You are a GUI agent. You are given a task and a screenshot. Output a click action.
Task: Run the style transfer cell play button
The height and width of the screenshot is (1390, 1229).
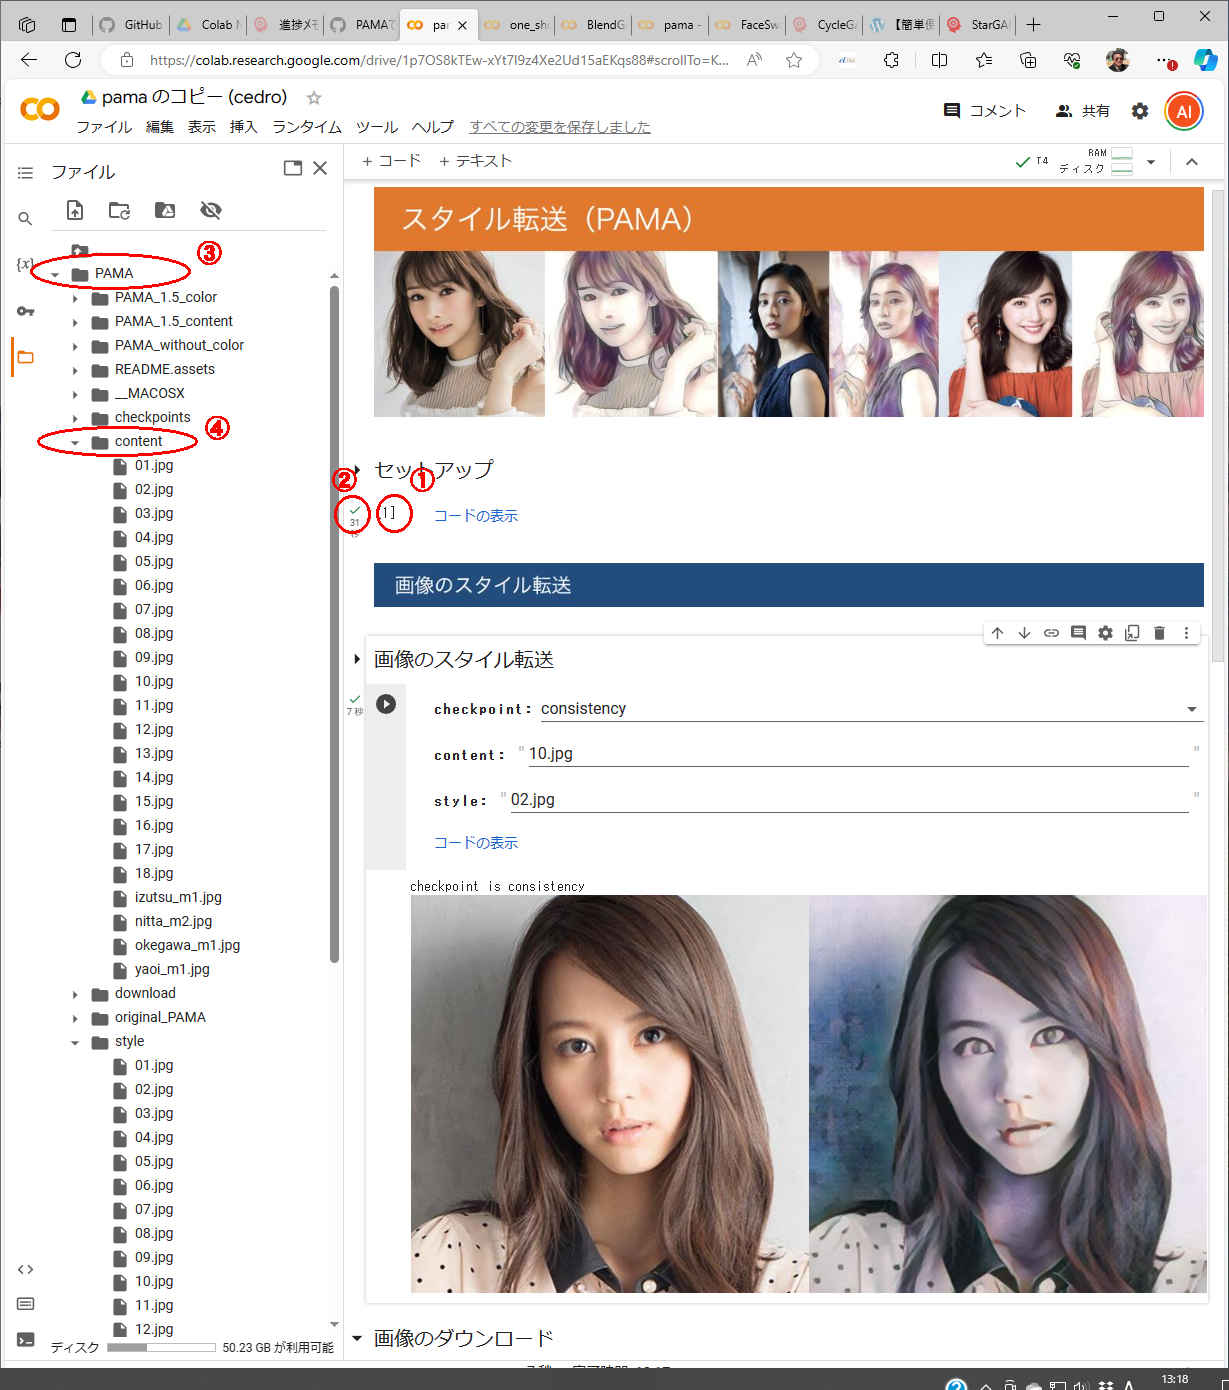tap(386, 704)
